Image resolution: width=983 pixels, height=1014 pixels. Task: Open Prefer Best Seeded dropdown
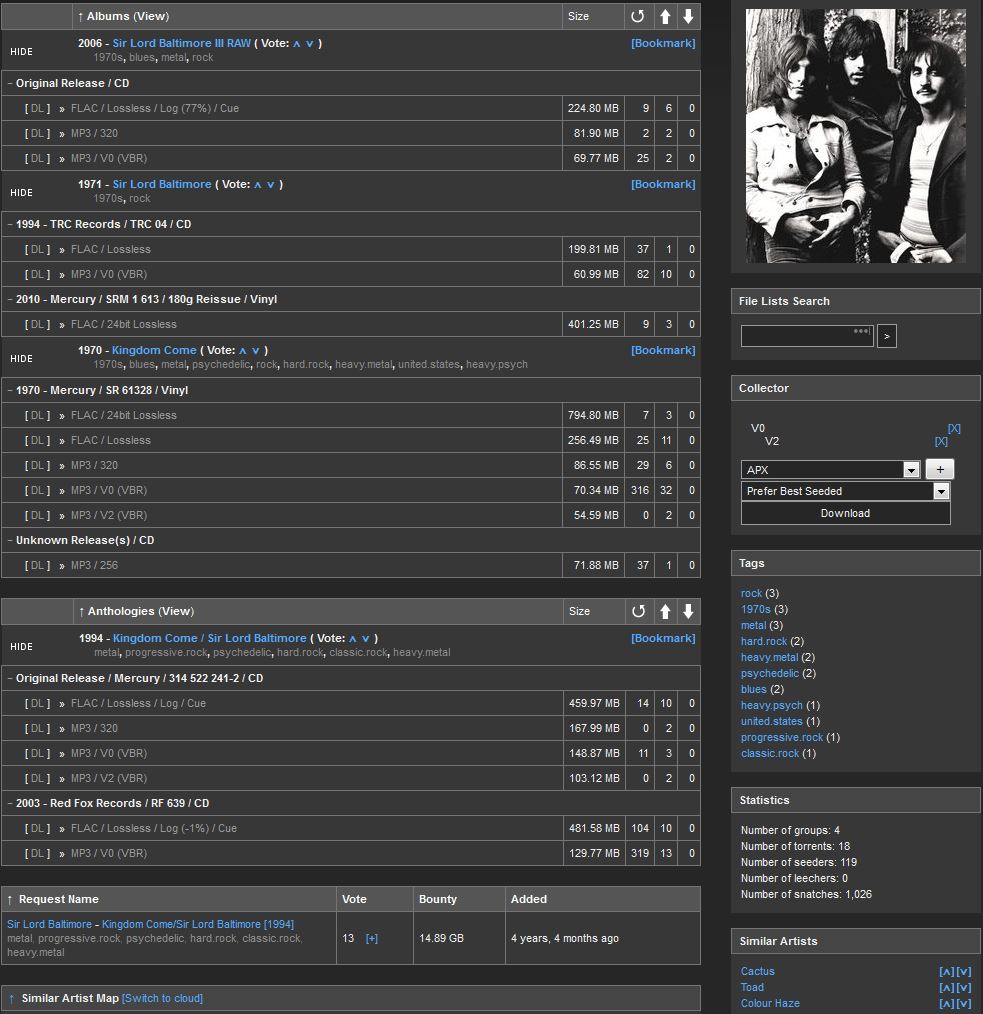tap(845, 491)
